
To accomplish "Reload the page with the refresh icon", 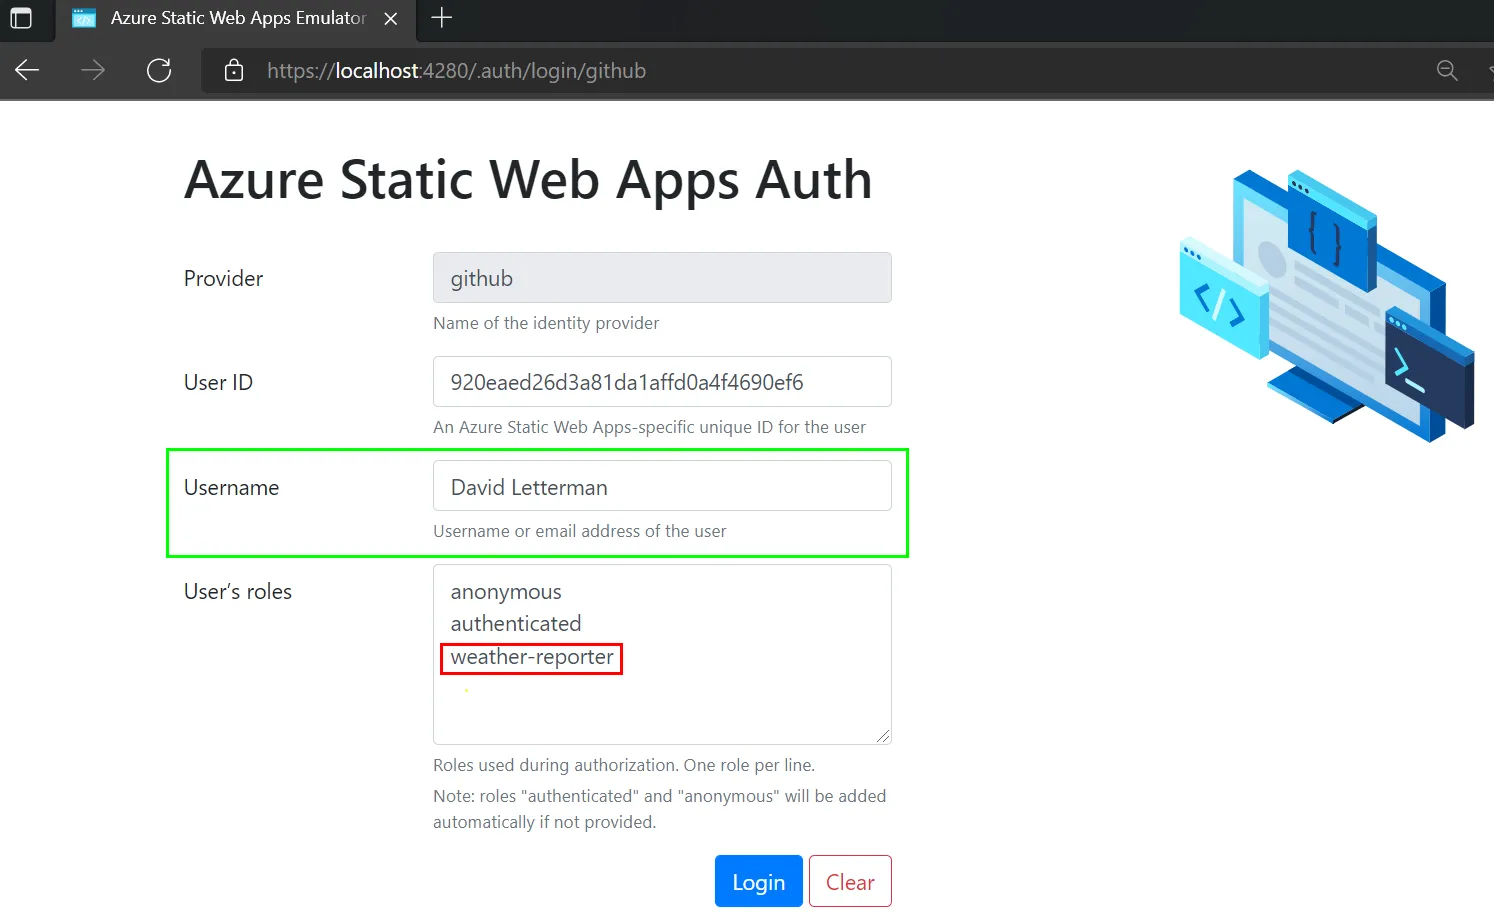I will (159, 70).
